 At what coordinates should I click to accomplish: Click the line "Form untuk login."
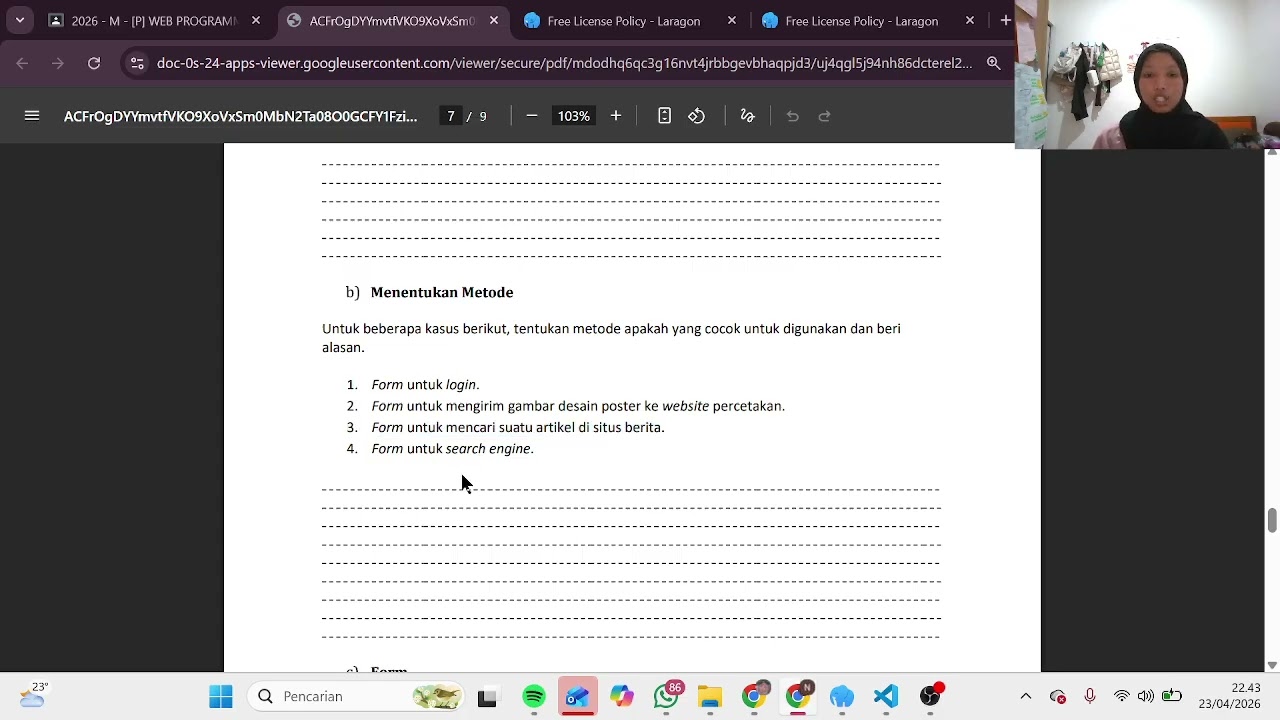pos(425,385)
